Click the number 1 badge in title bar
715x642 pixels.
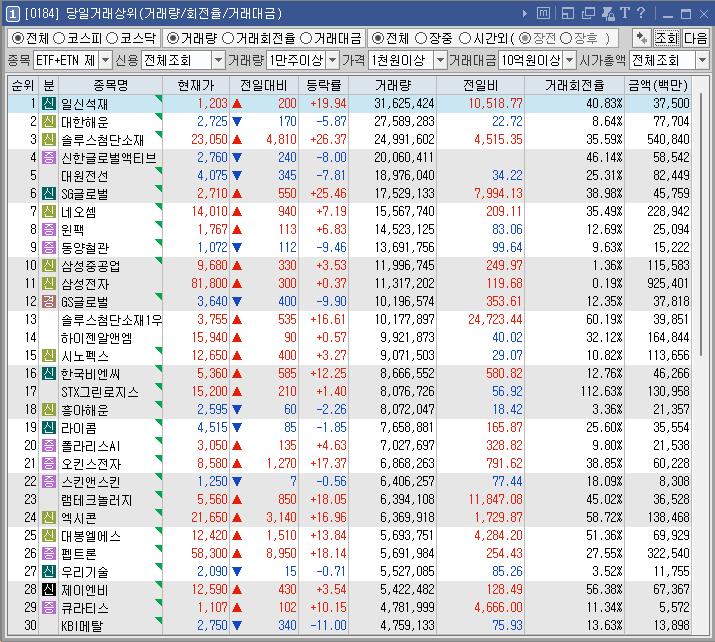click(12, 14)
